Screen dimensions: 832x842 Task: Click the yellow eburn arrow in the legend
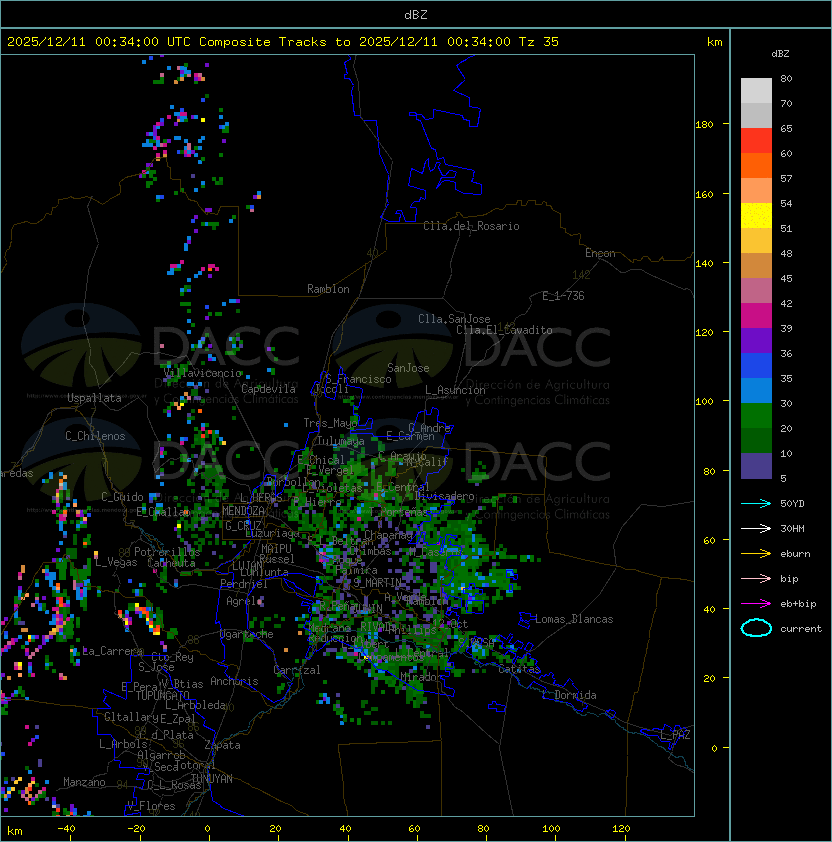[756, 554]
